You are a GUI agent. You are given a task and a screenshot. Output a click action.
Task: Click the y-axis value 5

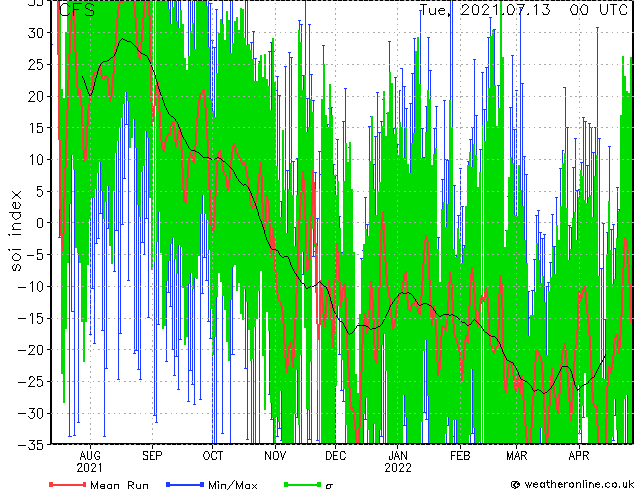41,191
